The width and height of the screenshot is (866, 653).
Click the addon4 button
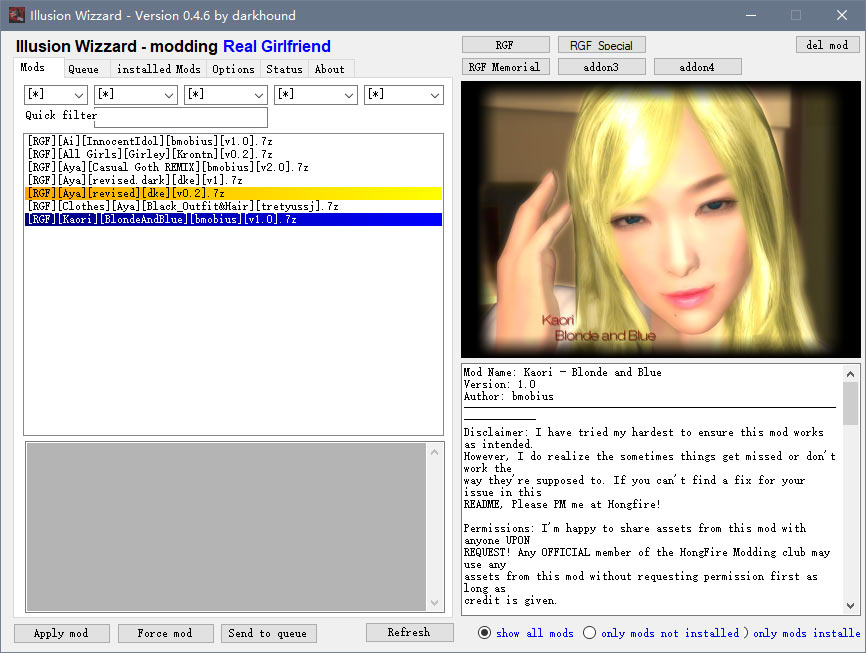point(698,67)
